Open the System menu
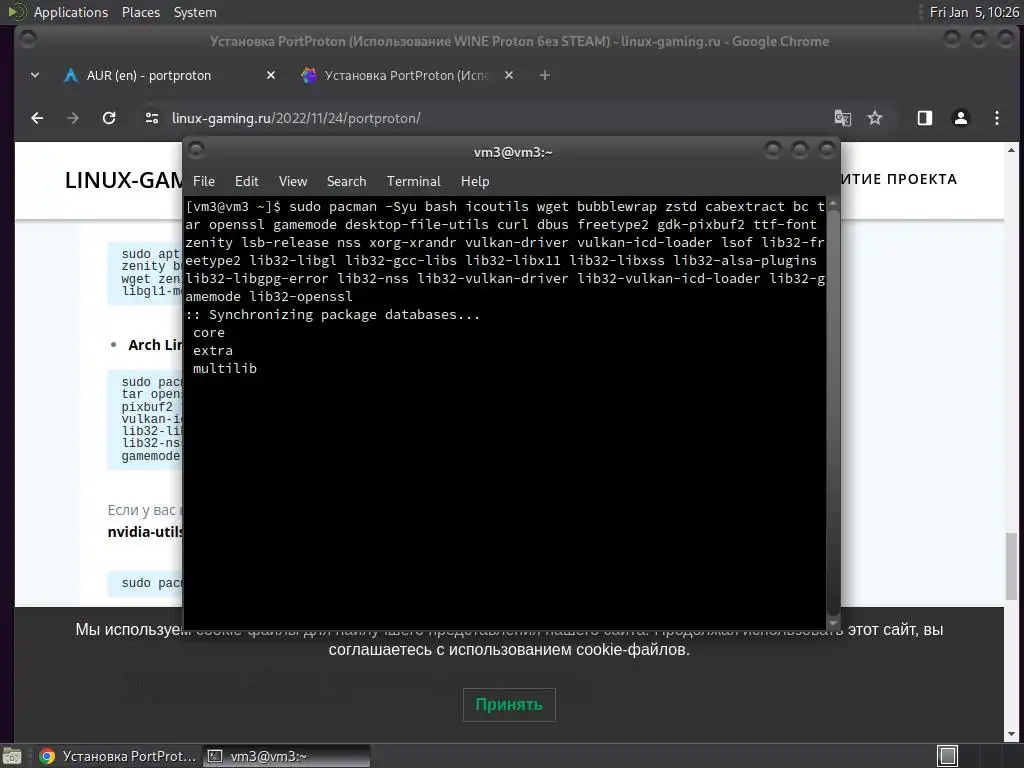Viewport: 1024px width, 768px height. (195, 12)
